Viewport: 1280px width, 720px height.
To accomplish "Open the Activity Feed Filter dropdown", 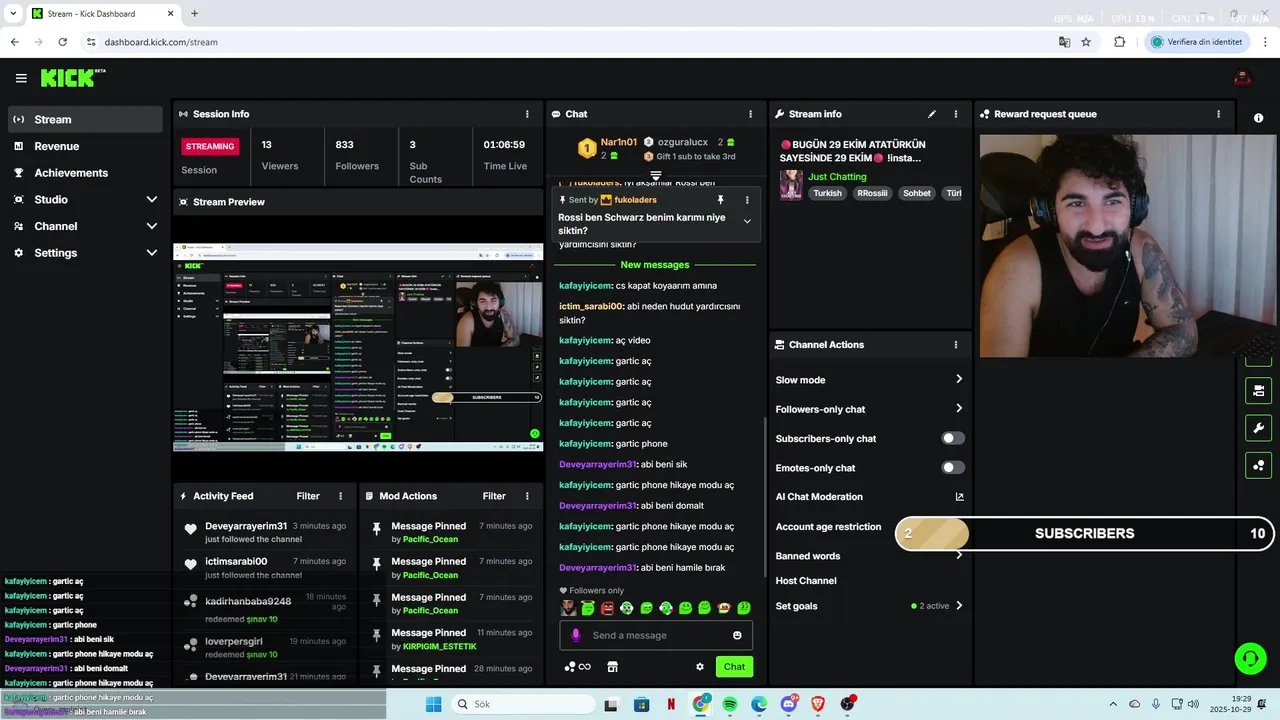I will click(x=308, y=496).
